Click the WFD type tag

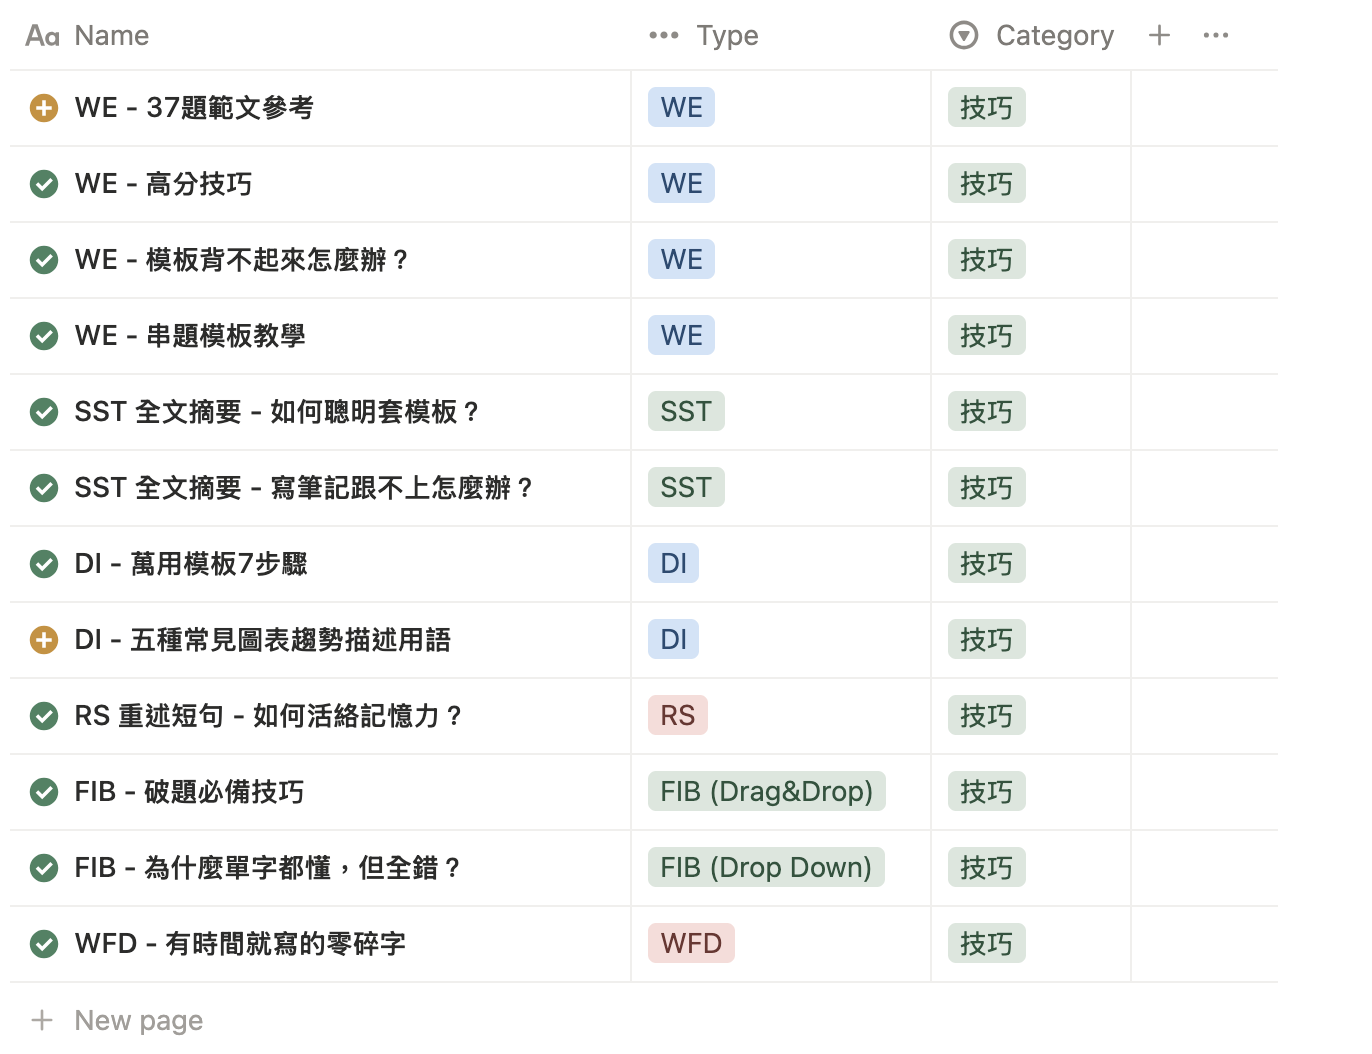[x=691, y=944]
